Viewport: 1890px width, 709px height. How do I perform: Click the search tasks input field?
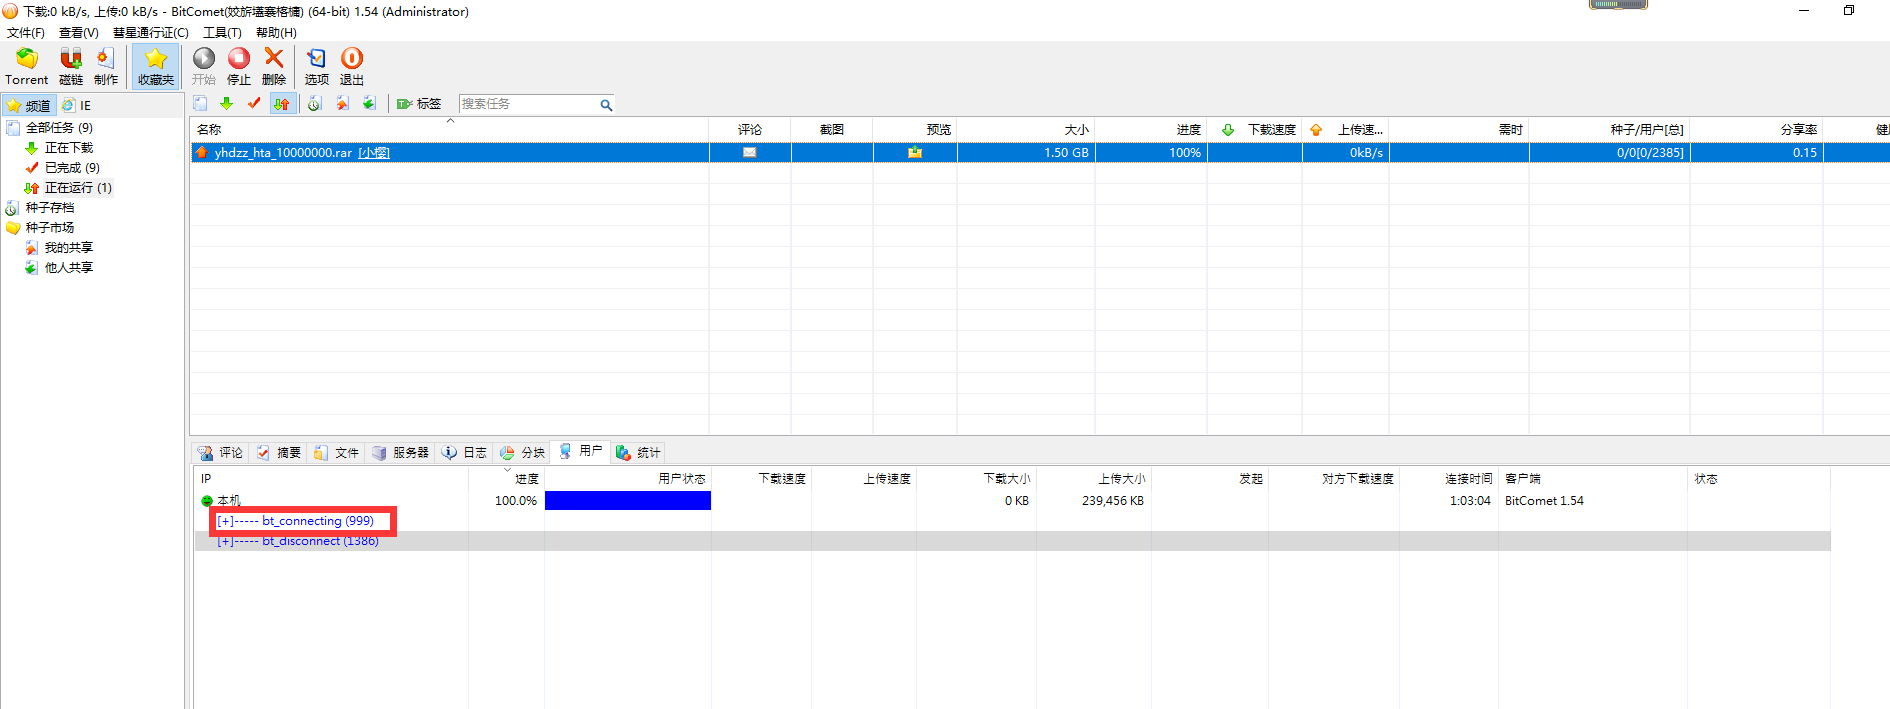526,104
